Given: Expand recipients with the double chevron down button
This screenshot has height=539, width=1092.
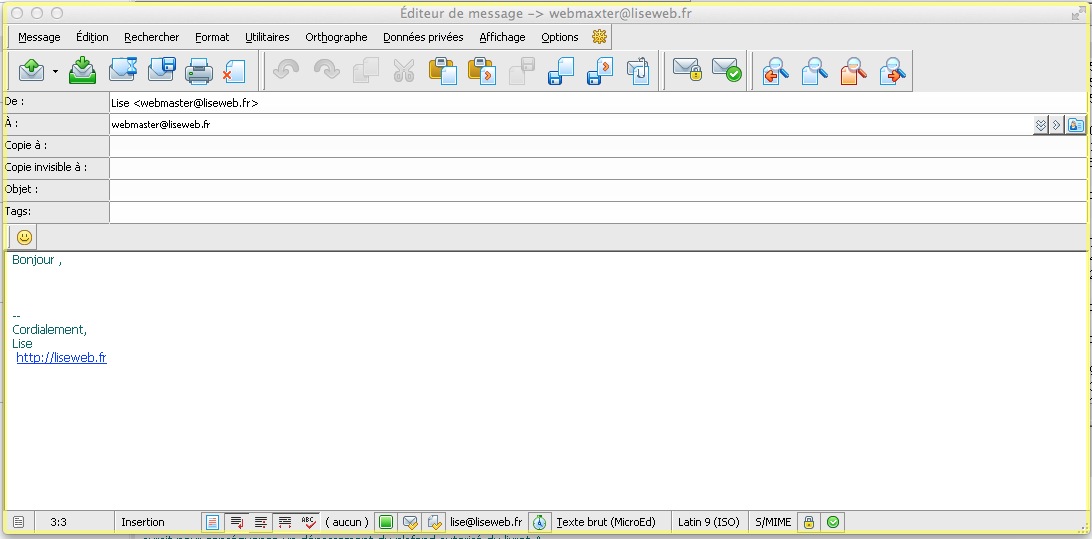Looking at the screenshot, I should pyautogui.click(x=1040, y=125).
